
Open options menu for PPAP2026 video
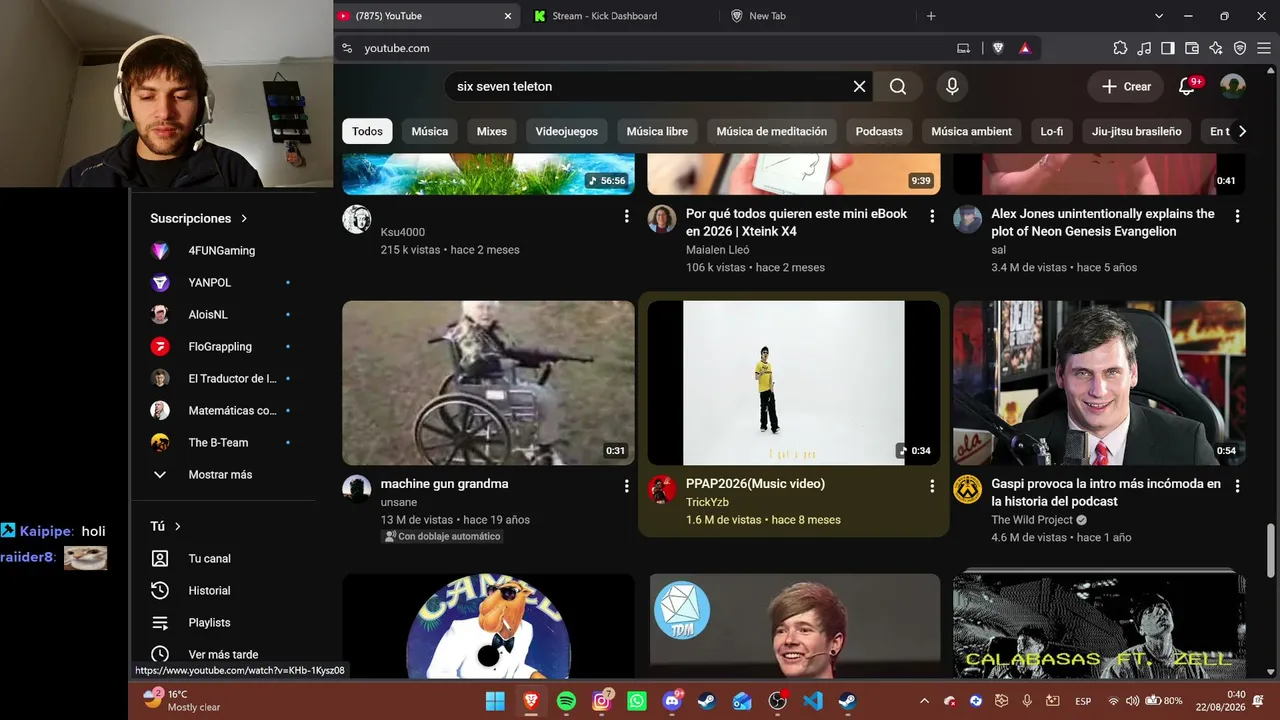tap(932, 486)
